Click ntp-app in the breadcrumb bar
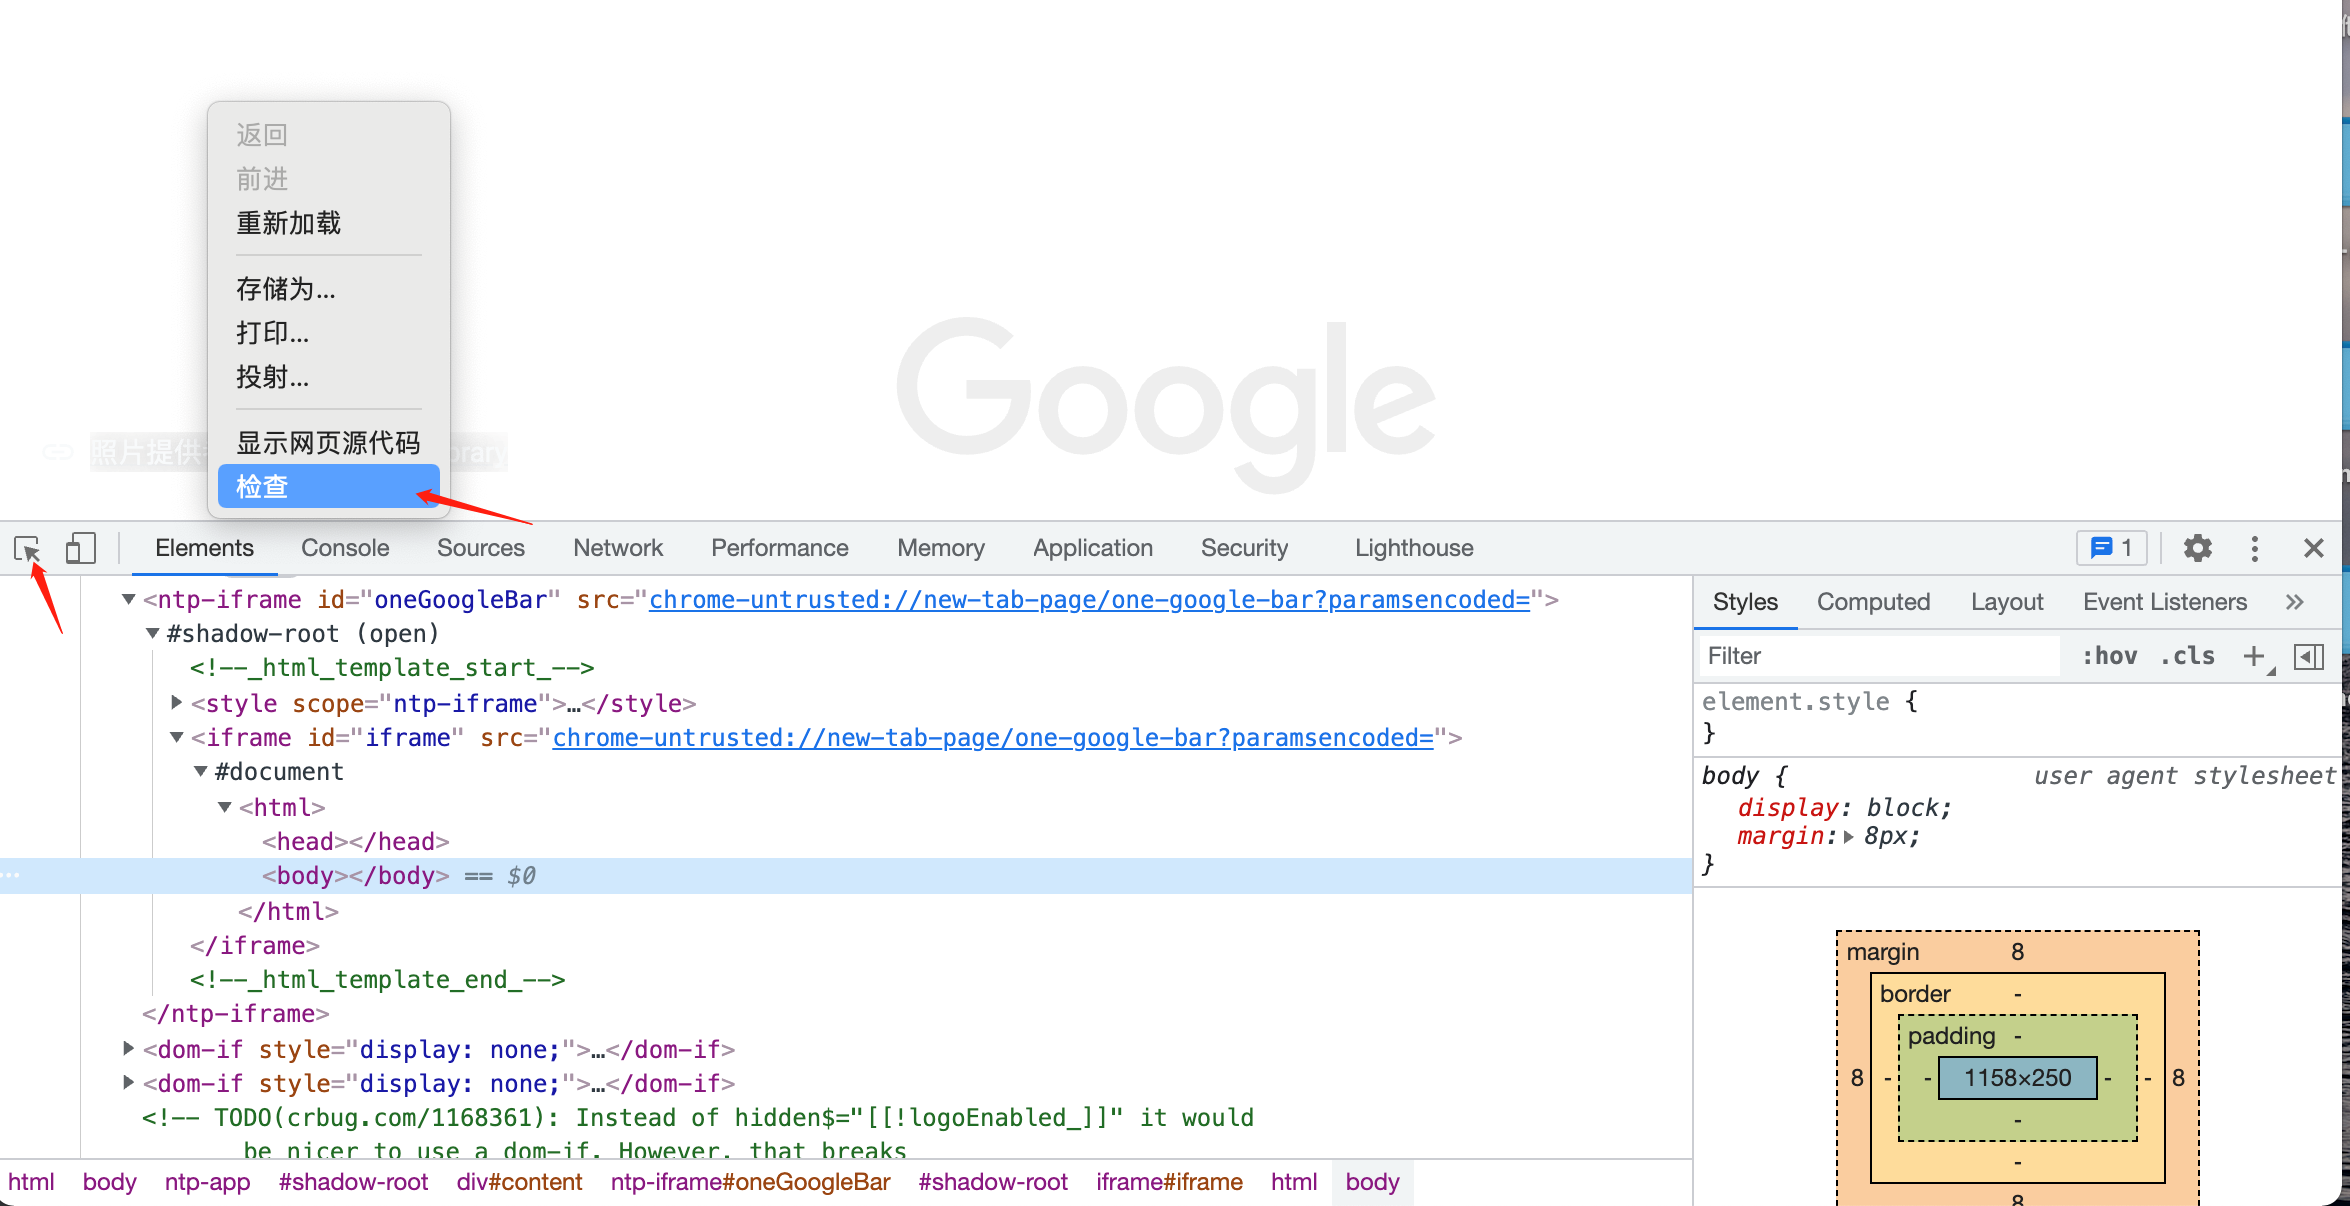The image size is (2350, 1206). [x=207, y=1182]
